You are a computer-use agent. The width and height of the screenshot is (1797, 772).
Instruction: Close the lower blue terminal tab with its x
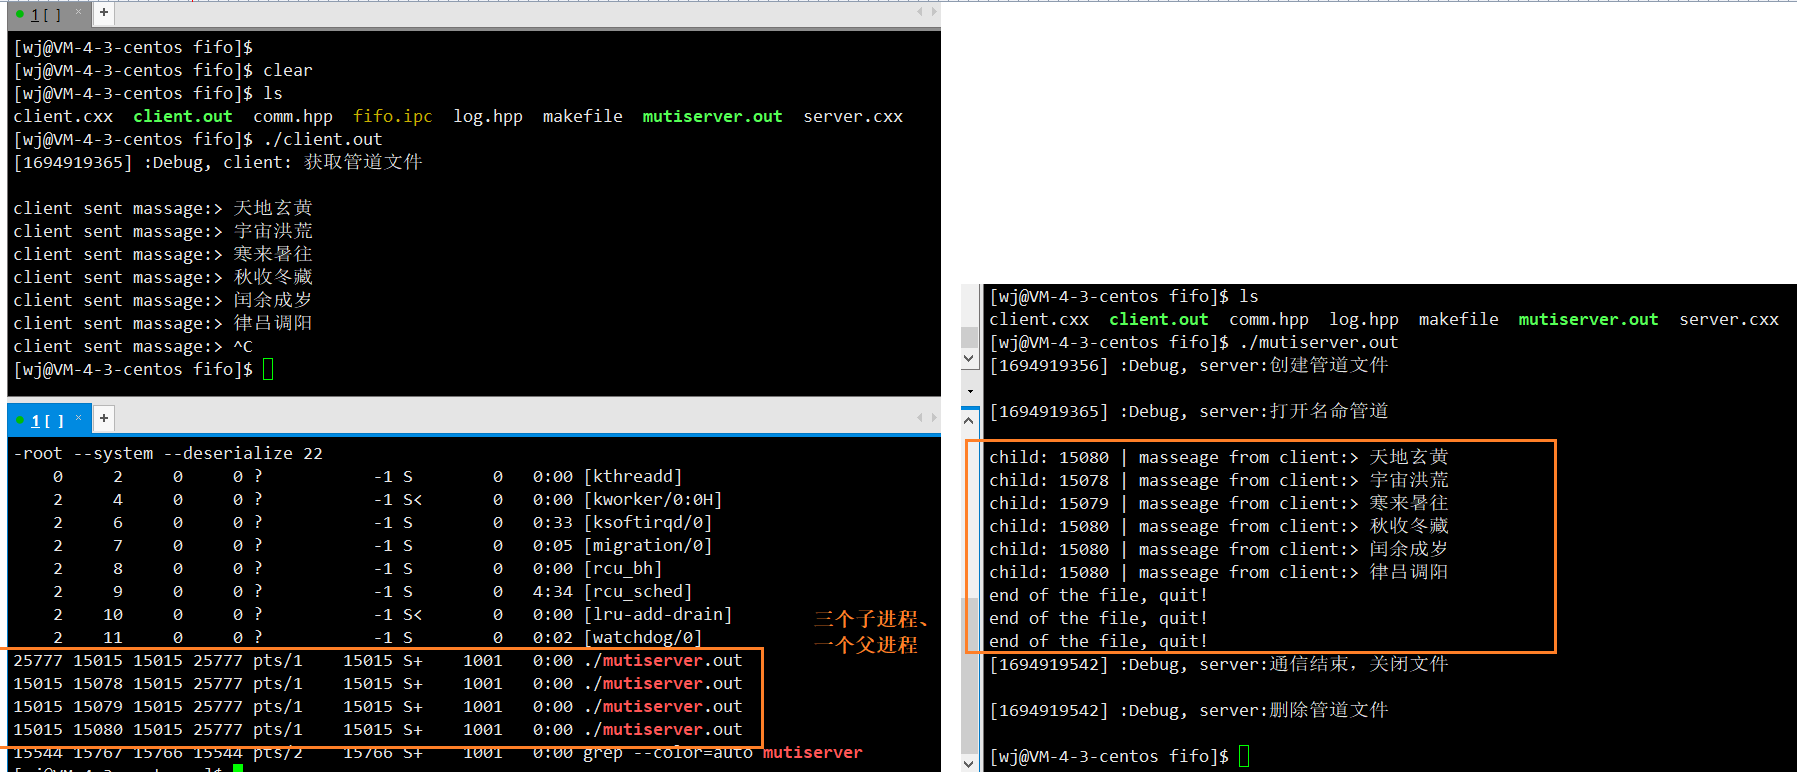pyautogui.click(x=78, y=417)
